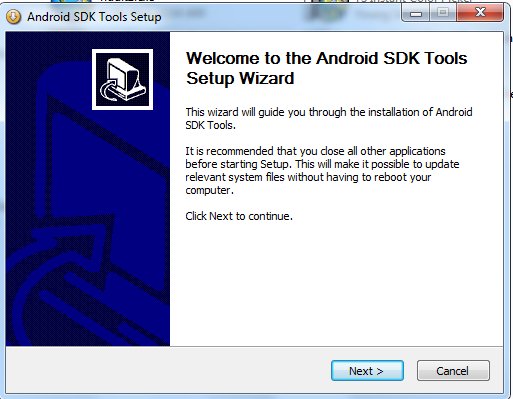
Task: Minimize the Android SDK Tools Setup window
Action: pyautogui.click(x=416, y=13)
